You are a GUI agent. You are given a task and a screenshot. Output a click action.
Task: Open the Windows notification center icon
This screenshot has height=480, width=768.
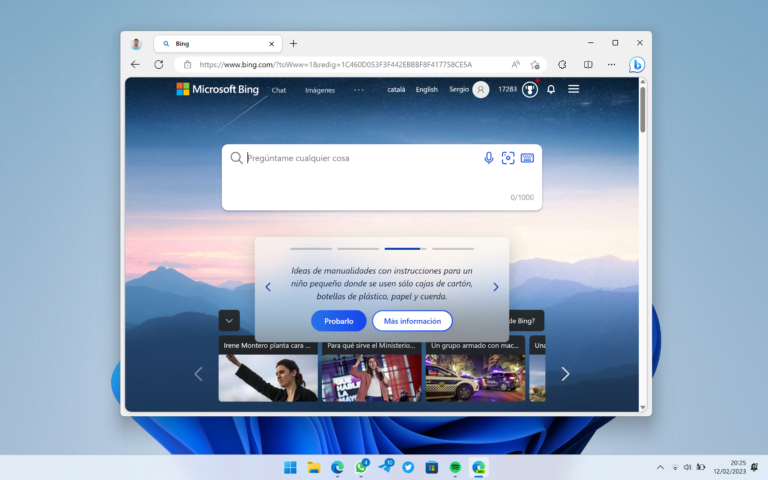[x=754, y=467]
